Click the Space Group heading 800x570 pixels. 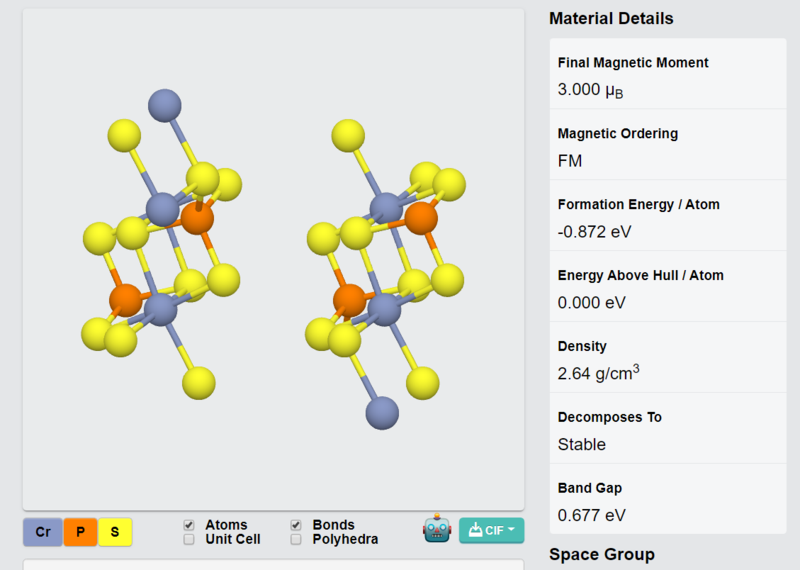pyautogui.click(x=602, y=554)
